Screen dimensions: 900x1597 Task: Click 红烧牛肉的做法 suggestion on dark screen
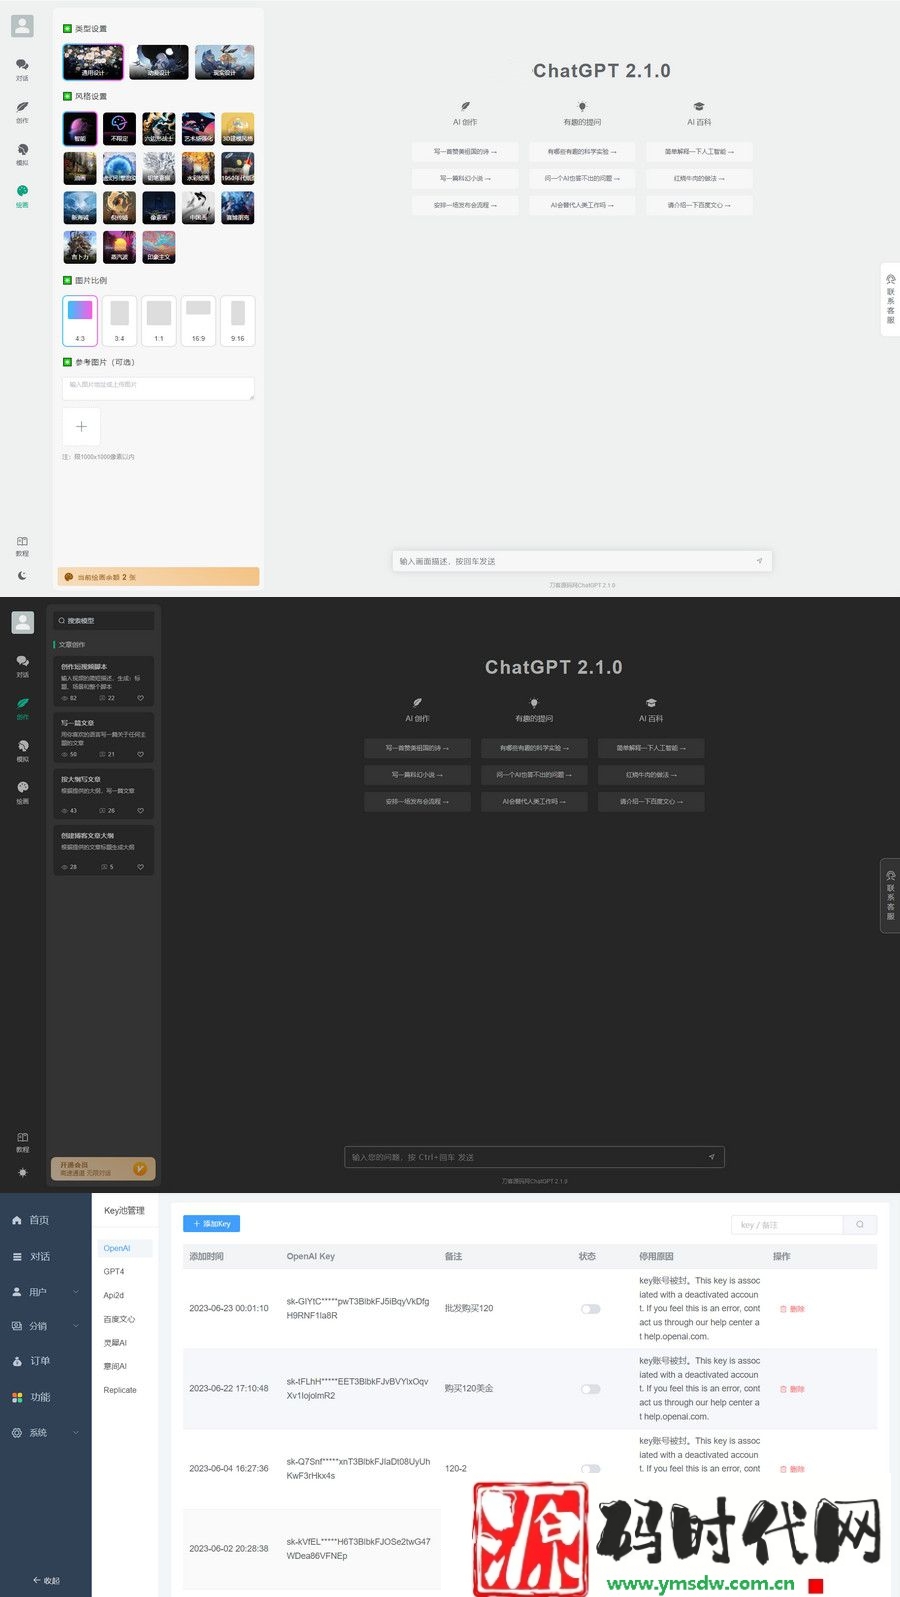tap(651, 775)
